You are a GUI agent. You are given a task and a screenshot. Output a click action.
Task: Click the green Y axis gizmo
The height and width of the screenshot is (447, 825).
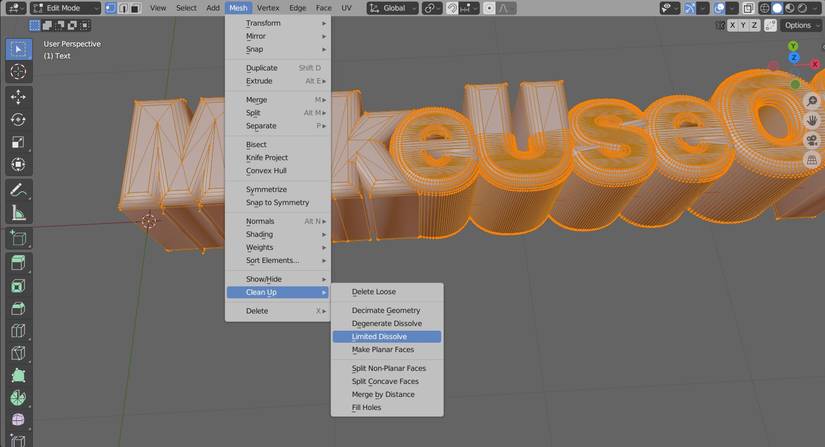point(793,46)
